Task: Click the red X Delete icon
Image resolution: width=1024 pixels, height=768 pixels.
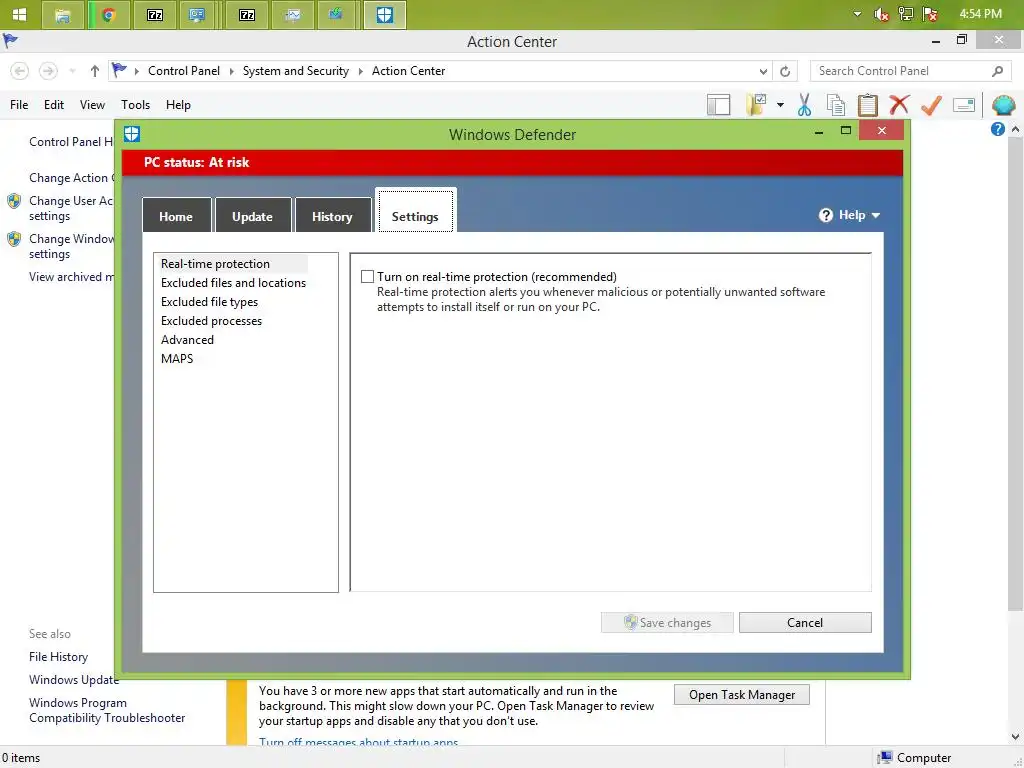Action: (899, 104)
